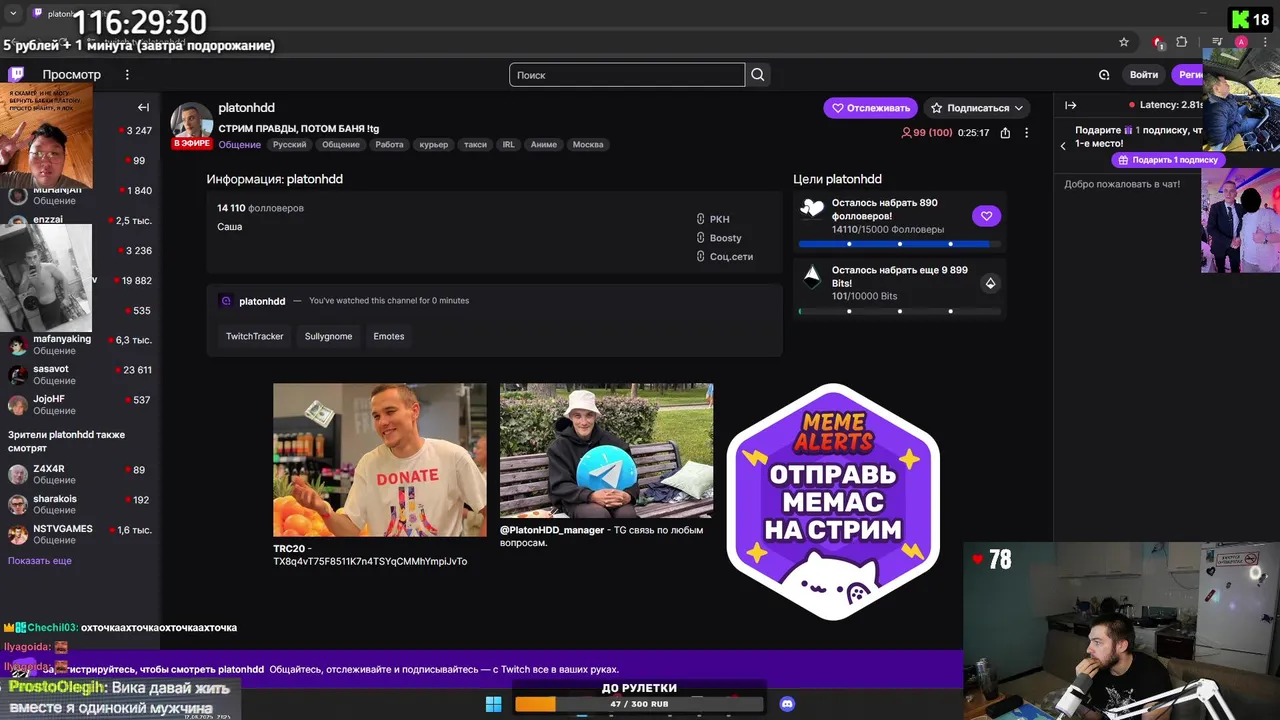Viewport: 1280px width, 720px height.
Task: Click in the Поиск search field
Action: click(627, 75)
